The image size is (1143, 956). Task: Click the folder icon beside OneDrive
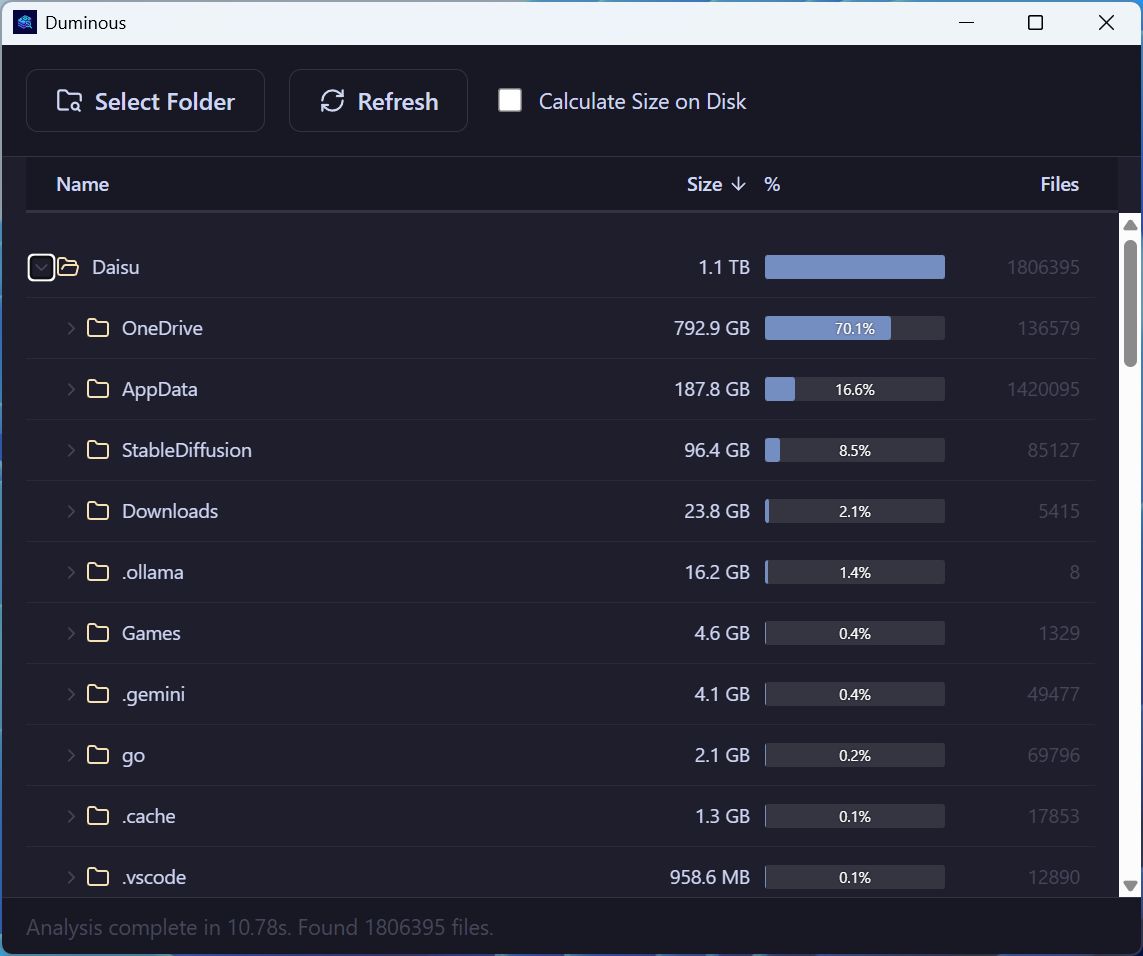pos(98,327)
